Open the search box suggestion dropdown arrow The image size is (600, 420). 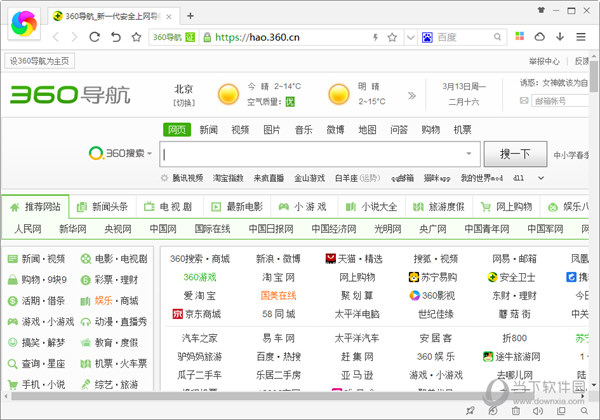tap(469, 154)
